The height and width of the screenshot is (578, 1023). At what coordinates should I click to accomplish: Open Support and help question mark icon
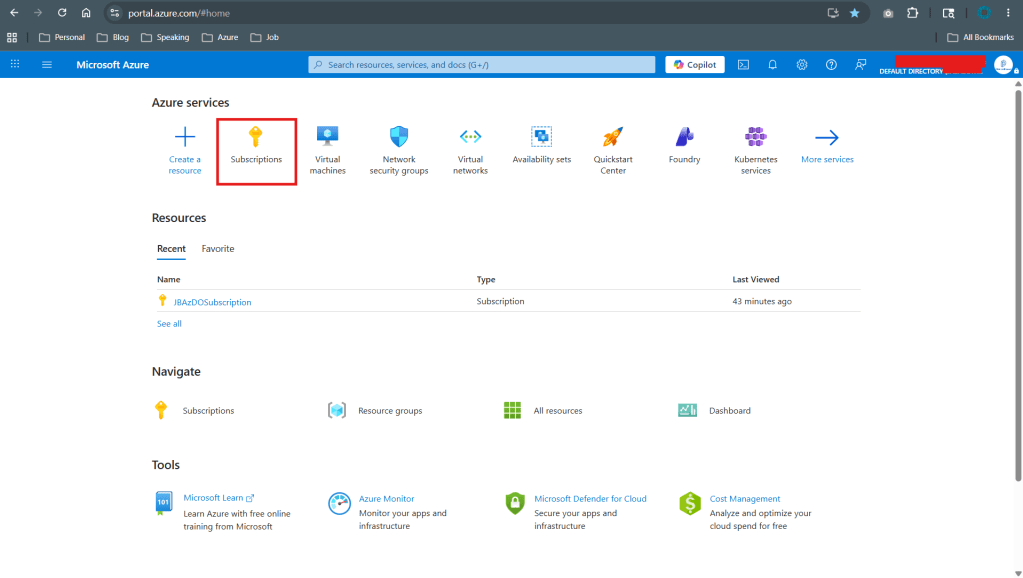(x=831, y=65)
